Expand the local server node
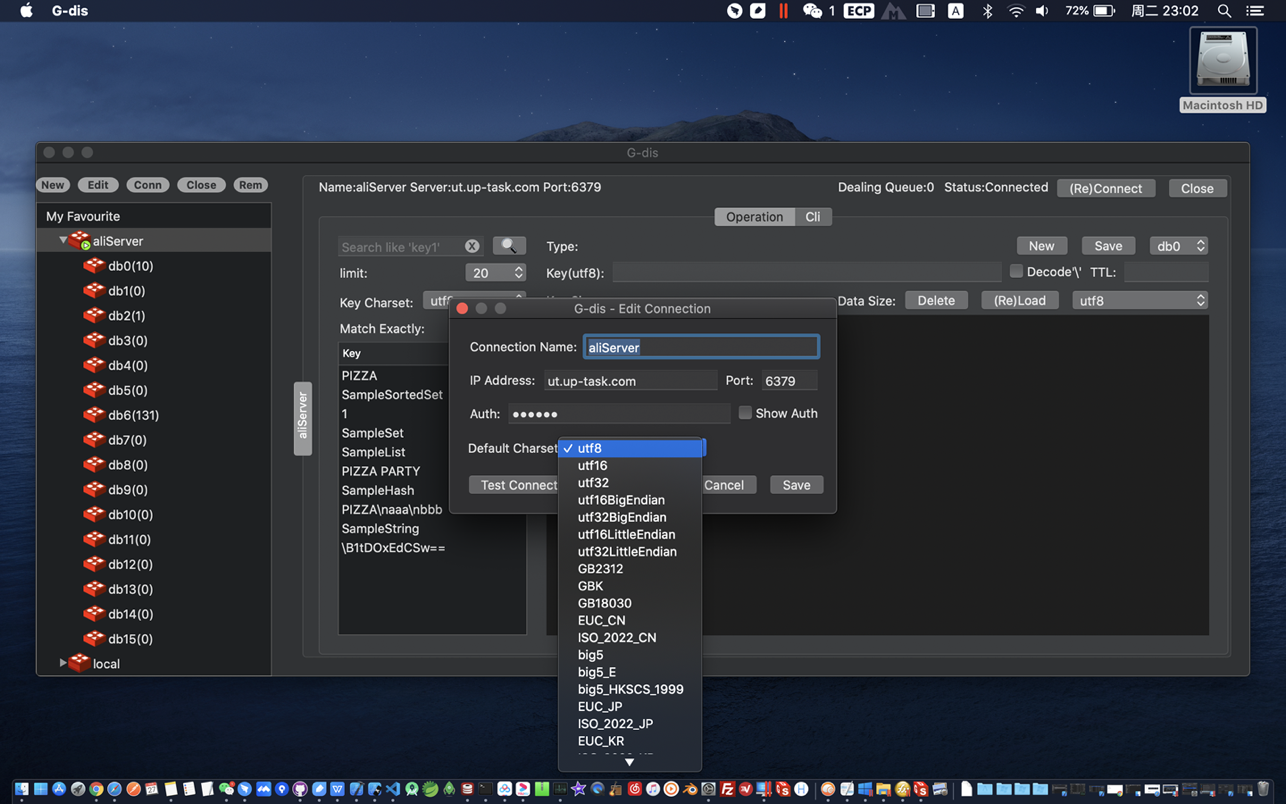 point(63,663)
